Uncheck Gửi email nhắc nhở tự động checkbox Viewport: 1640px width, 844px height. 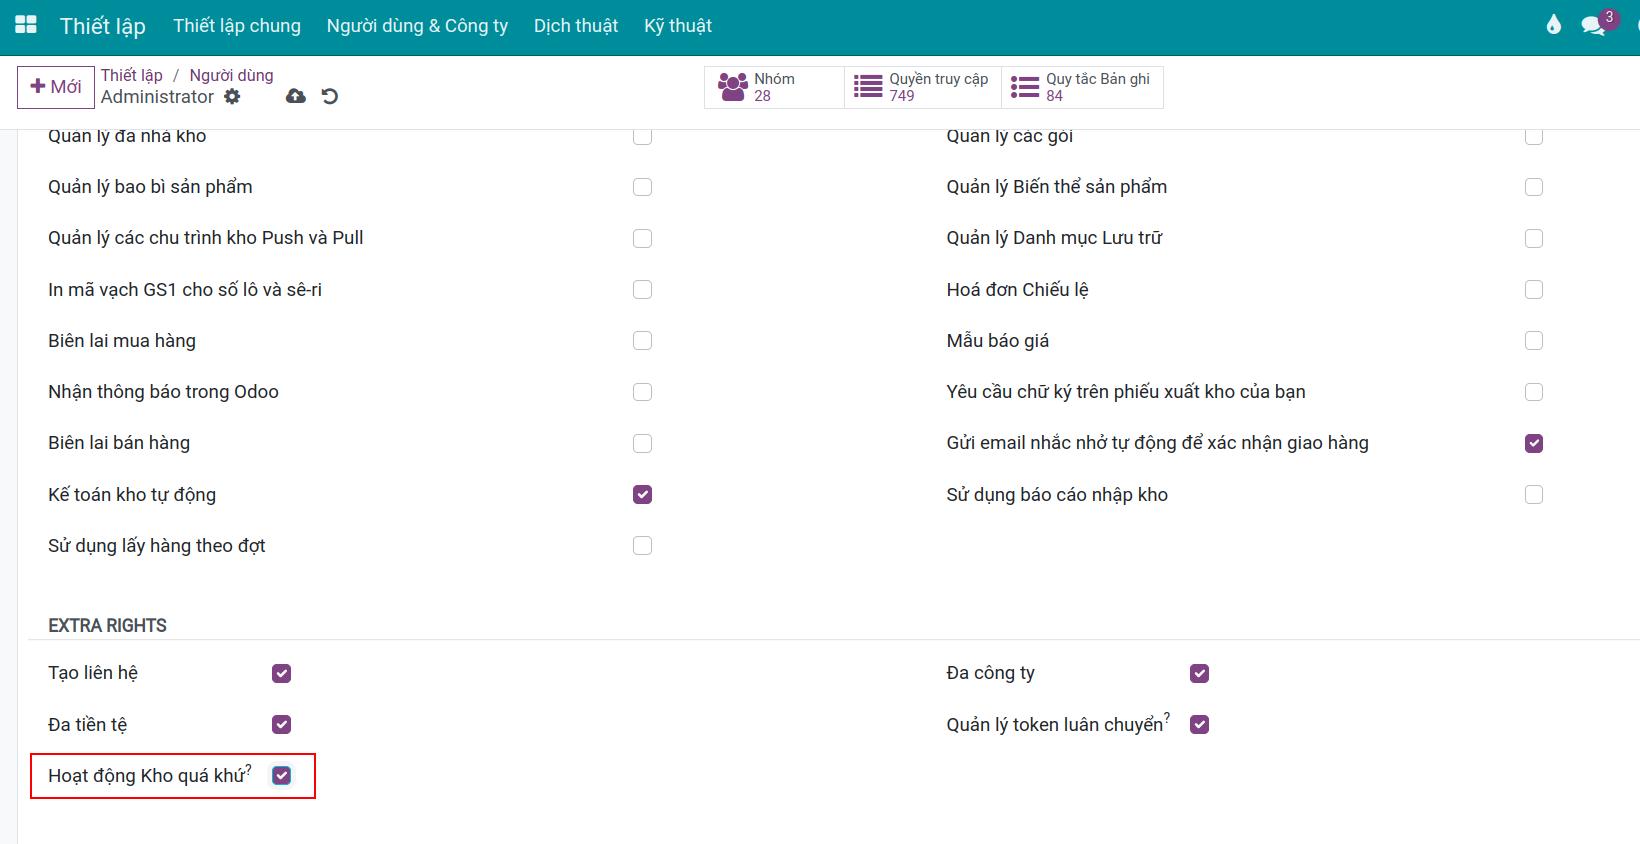(1533, 443)
